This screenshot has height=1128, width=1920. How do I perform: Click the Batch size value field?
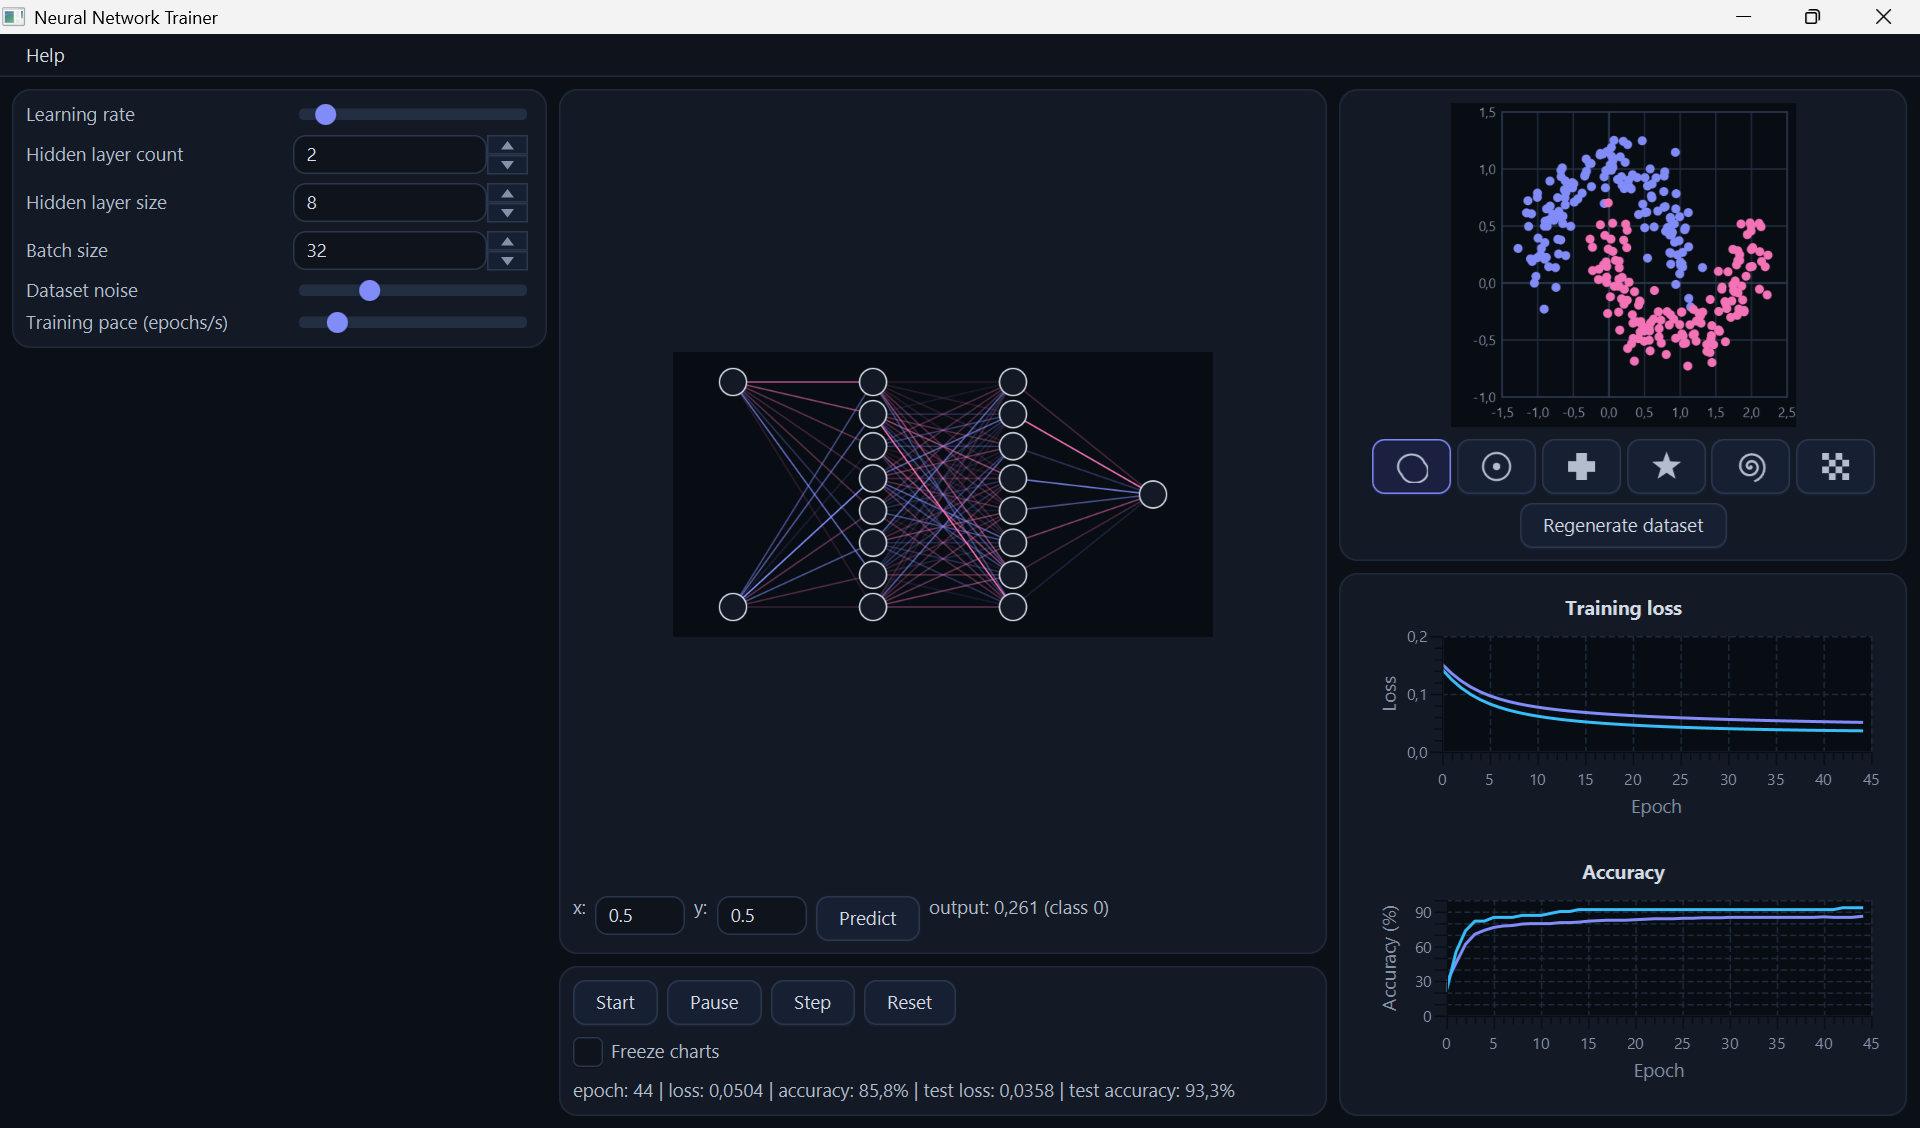[389, 251]
